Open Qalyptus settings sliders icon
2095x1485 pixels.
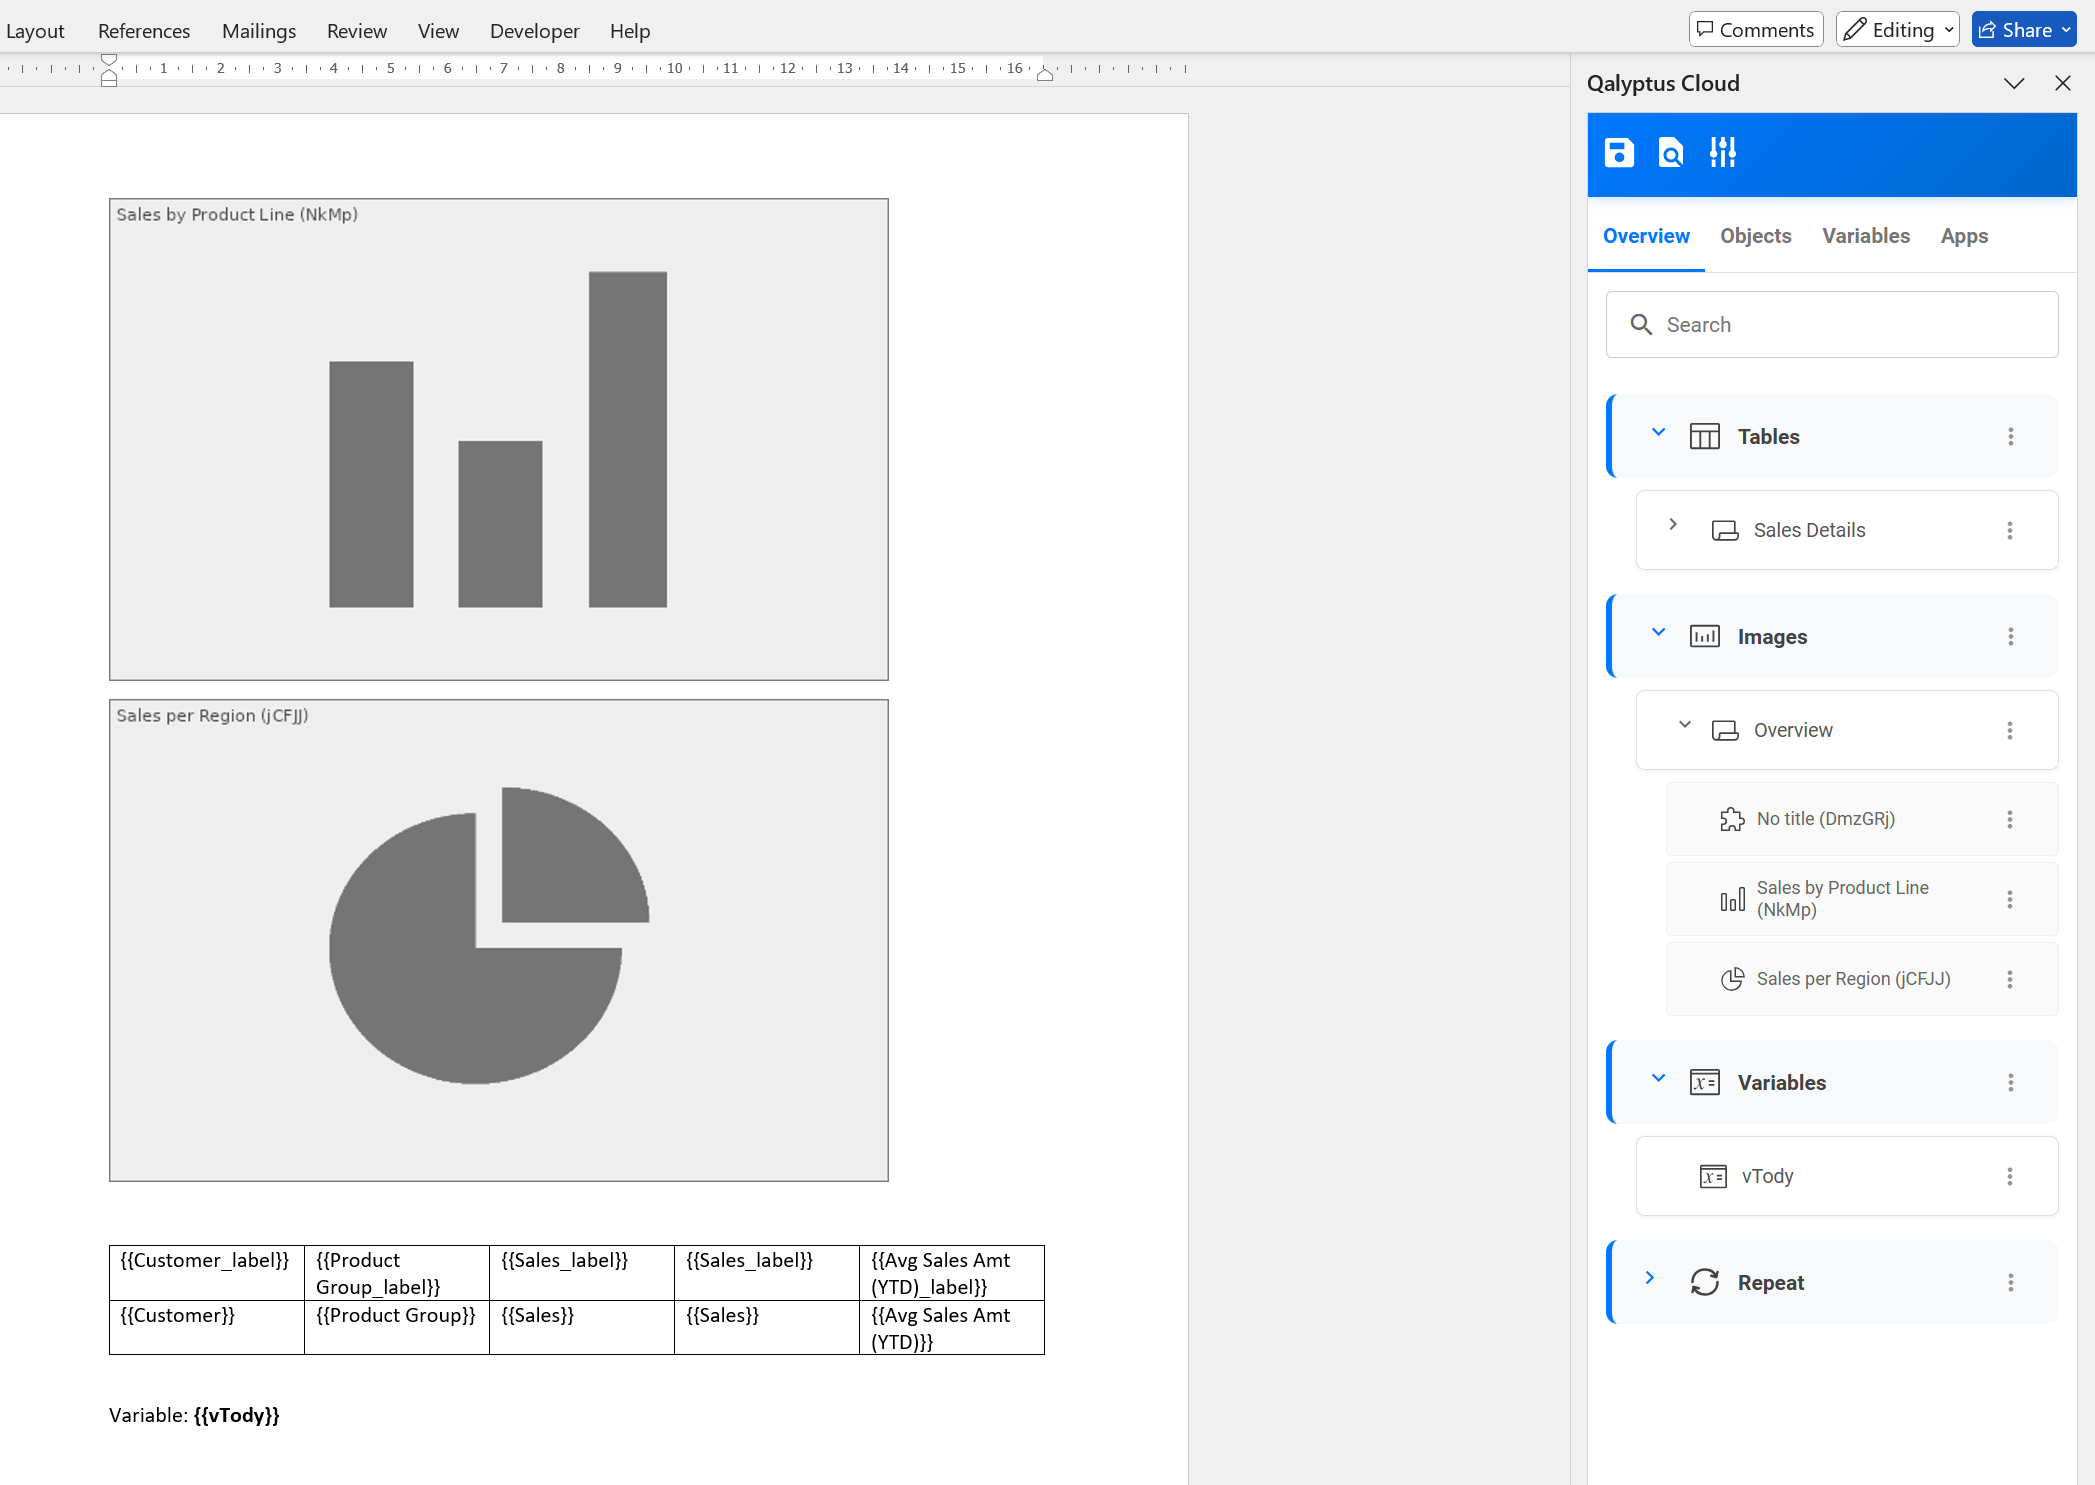click(1722, 153)
